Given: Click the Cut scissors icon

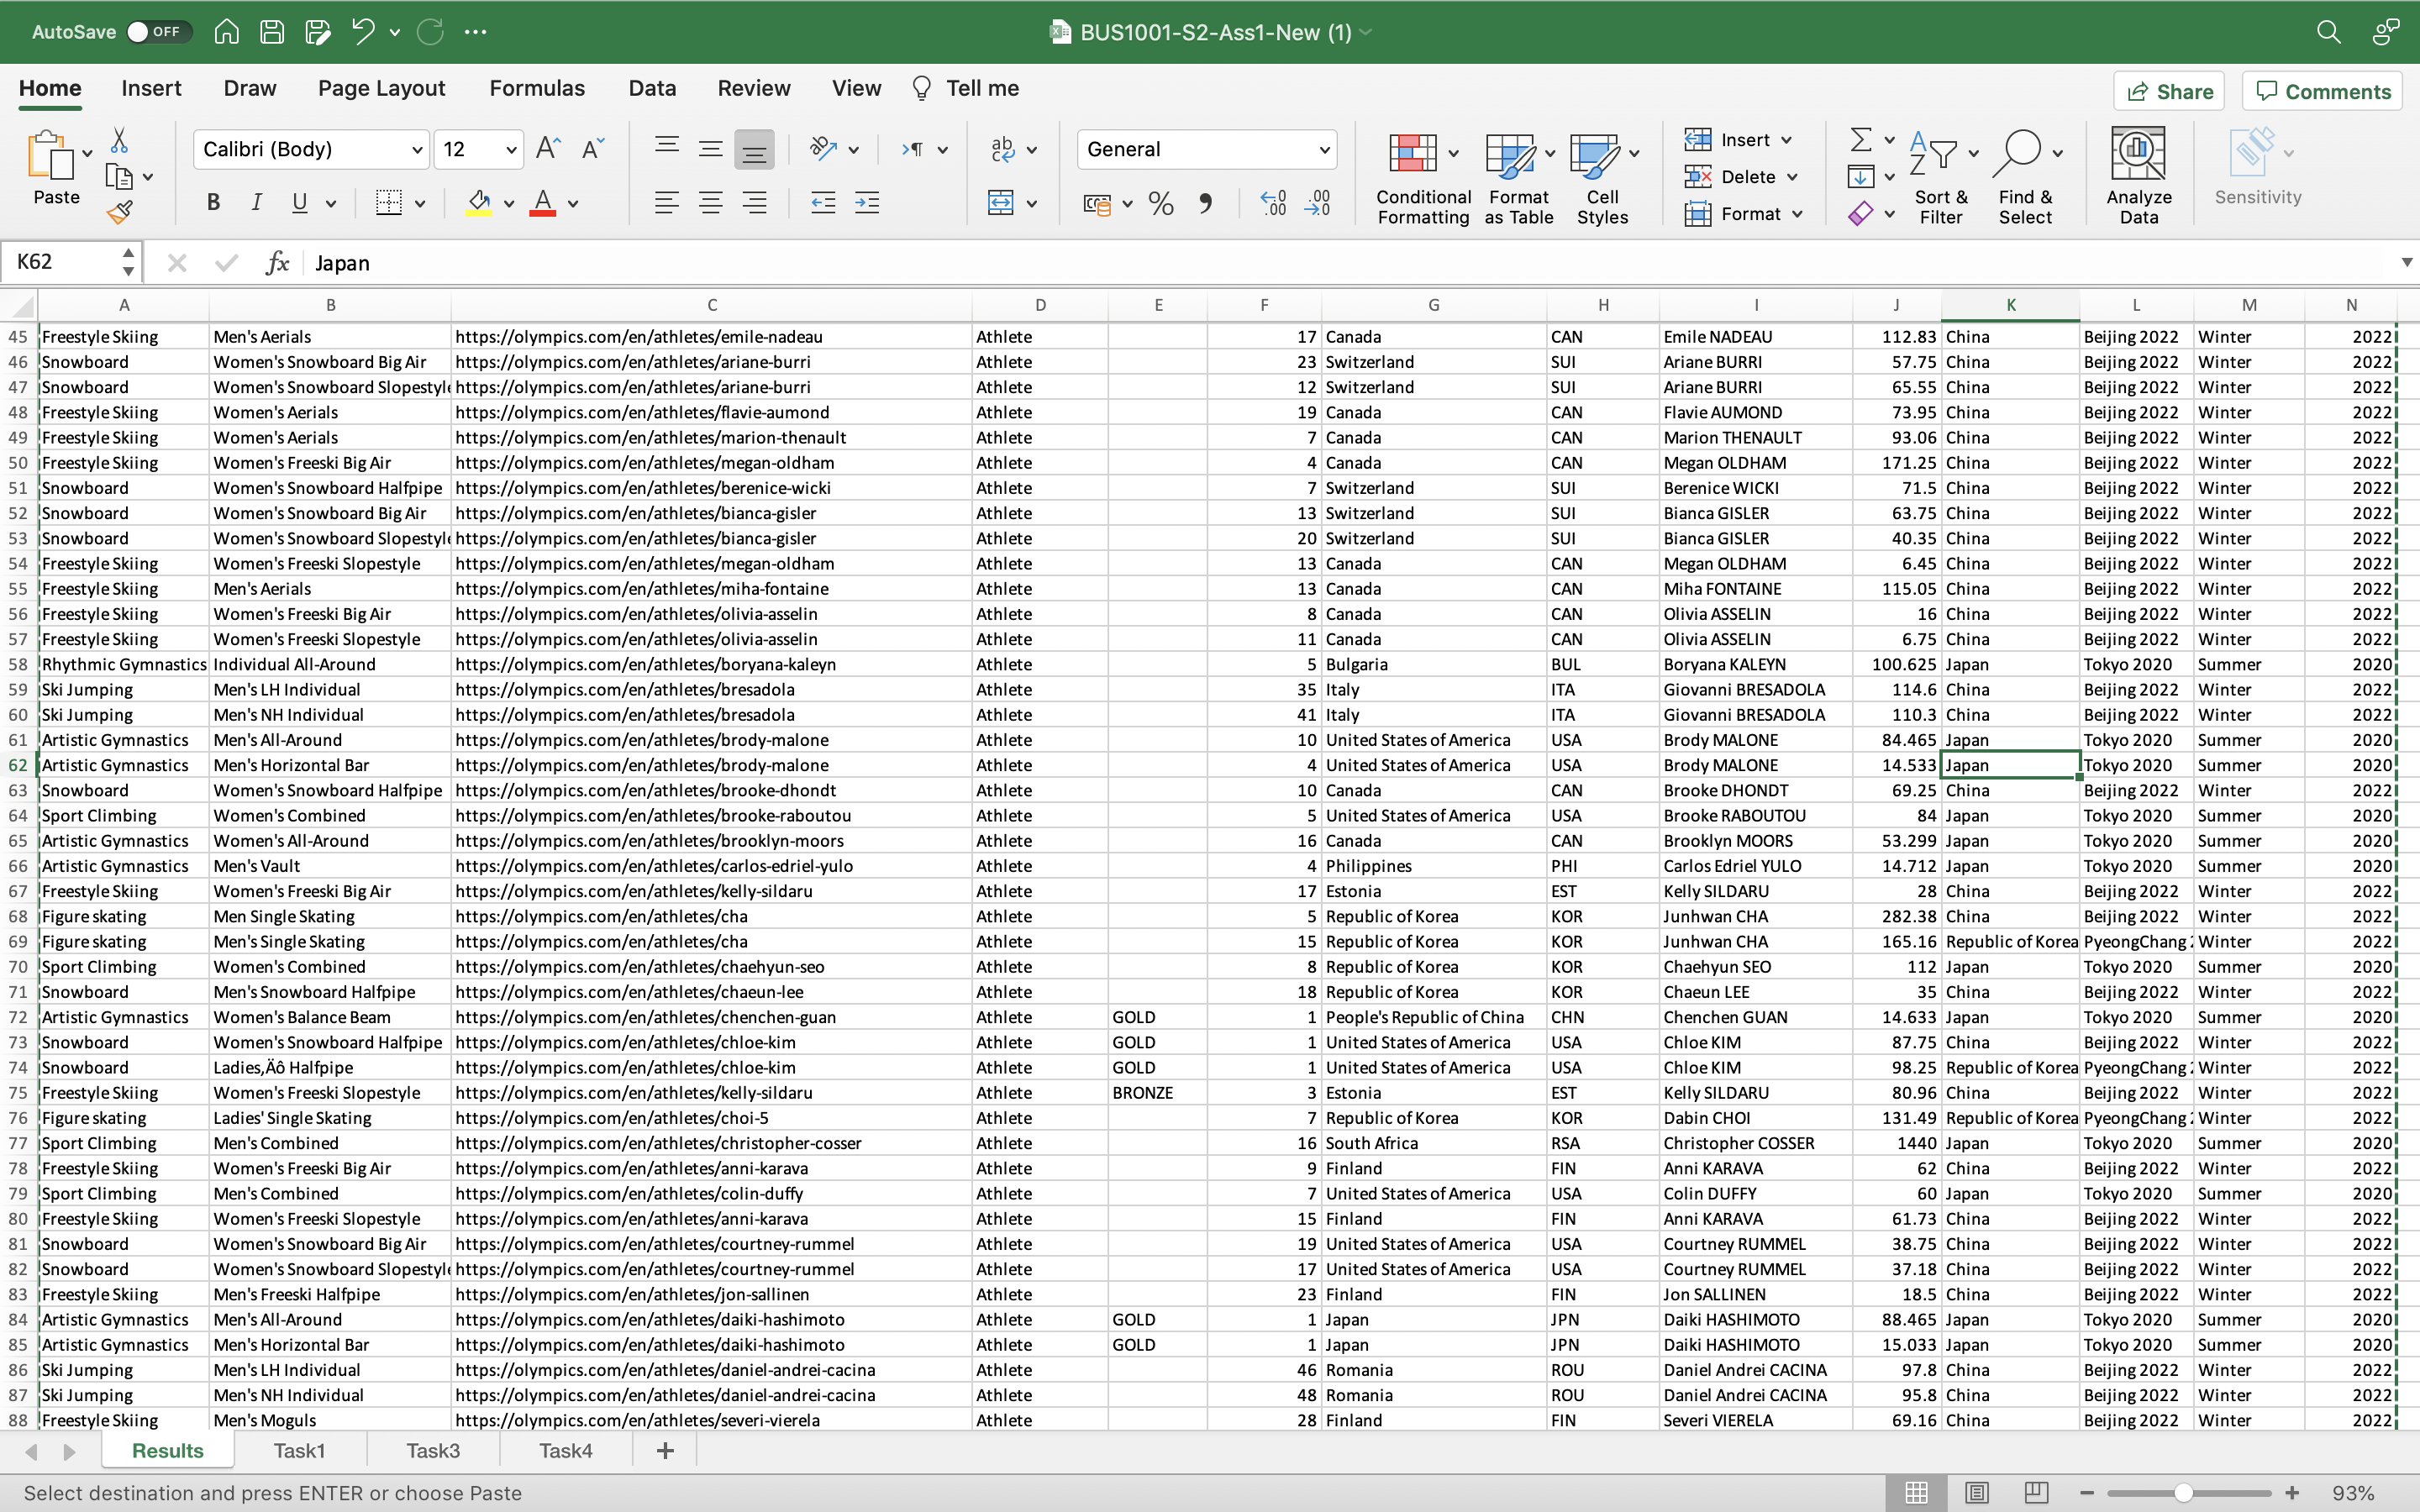Looking at the screenshot, I should pos(119,140).
